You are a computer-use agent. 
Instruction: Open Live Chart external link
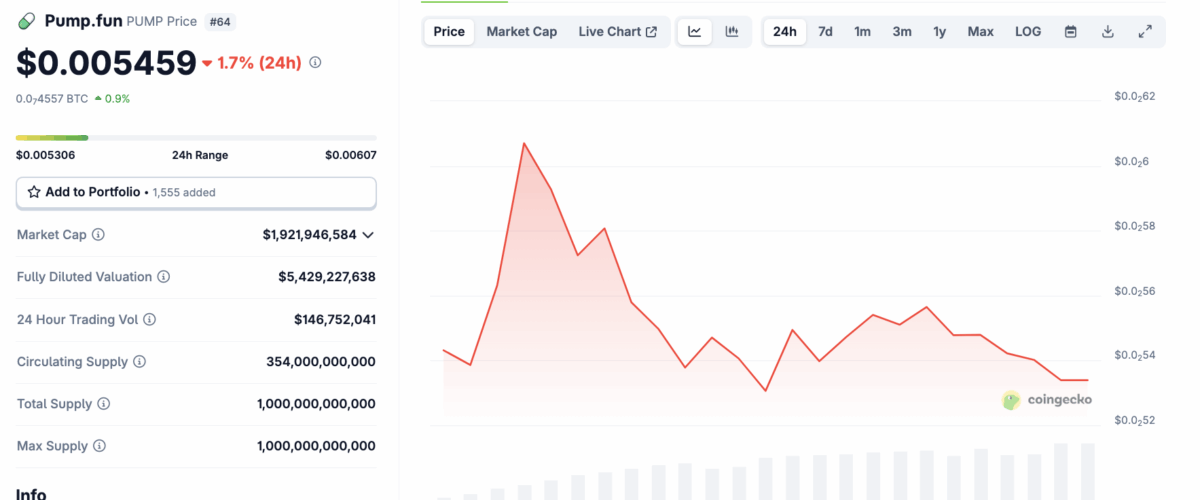coord(617,32)
